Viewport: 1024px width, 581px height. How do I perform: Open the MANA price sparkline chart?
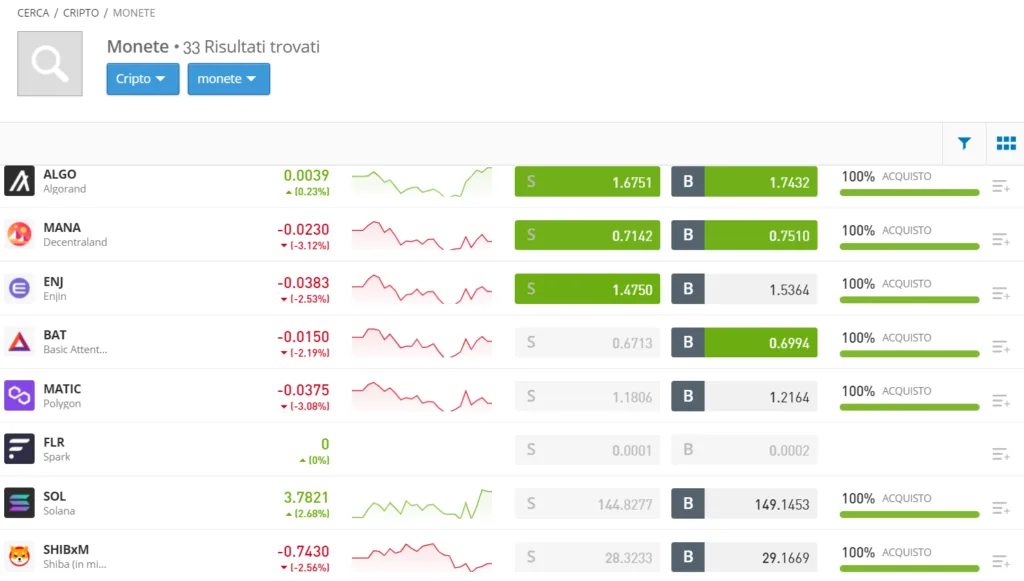coord(422,235)
